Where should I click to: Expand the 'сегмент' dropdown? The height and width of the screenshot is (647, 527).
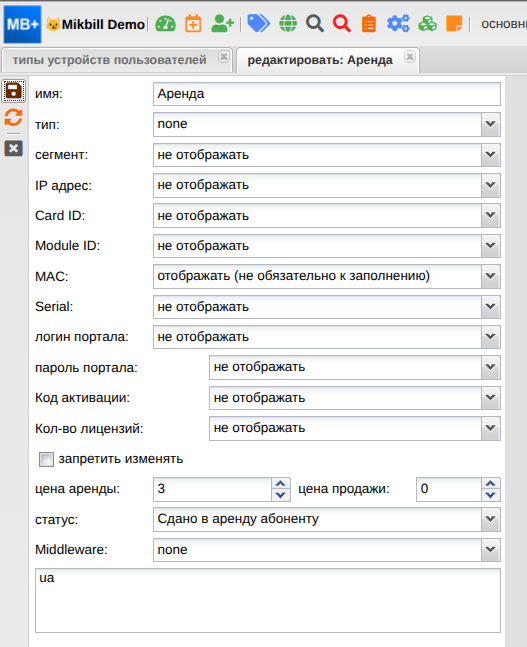click(490, 155)
